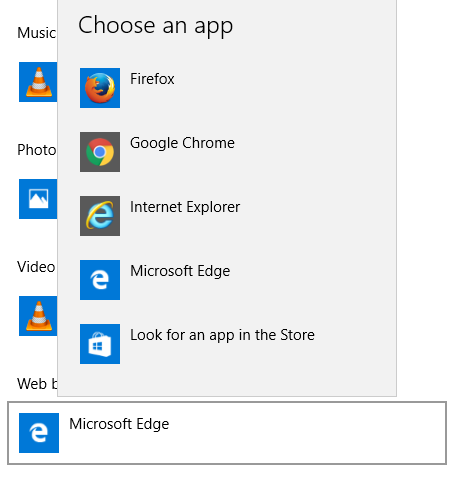Viewport: 457px width, 477px height.
Task: Click the VLC cone icon under Music
Action: click(x=38, y=82)
